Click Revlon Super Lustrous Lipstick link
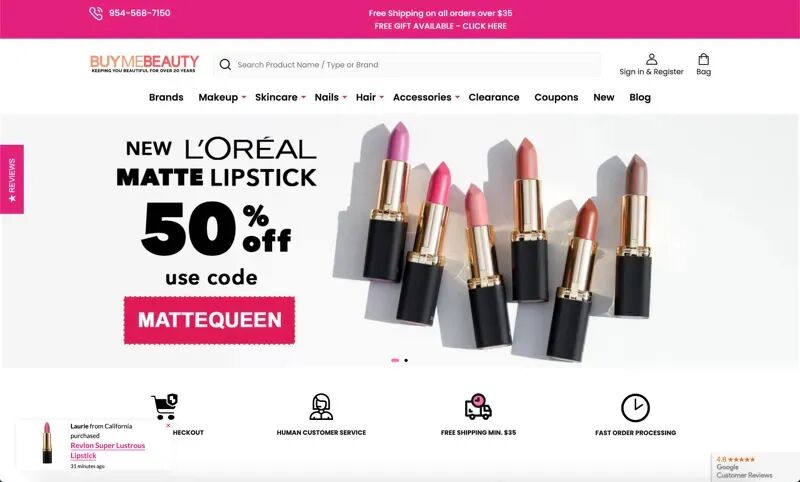800x482 pixels. click(x=108, y=450)
